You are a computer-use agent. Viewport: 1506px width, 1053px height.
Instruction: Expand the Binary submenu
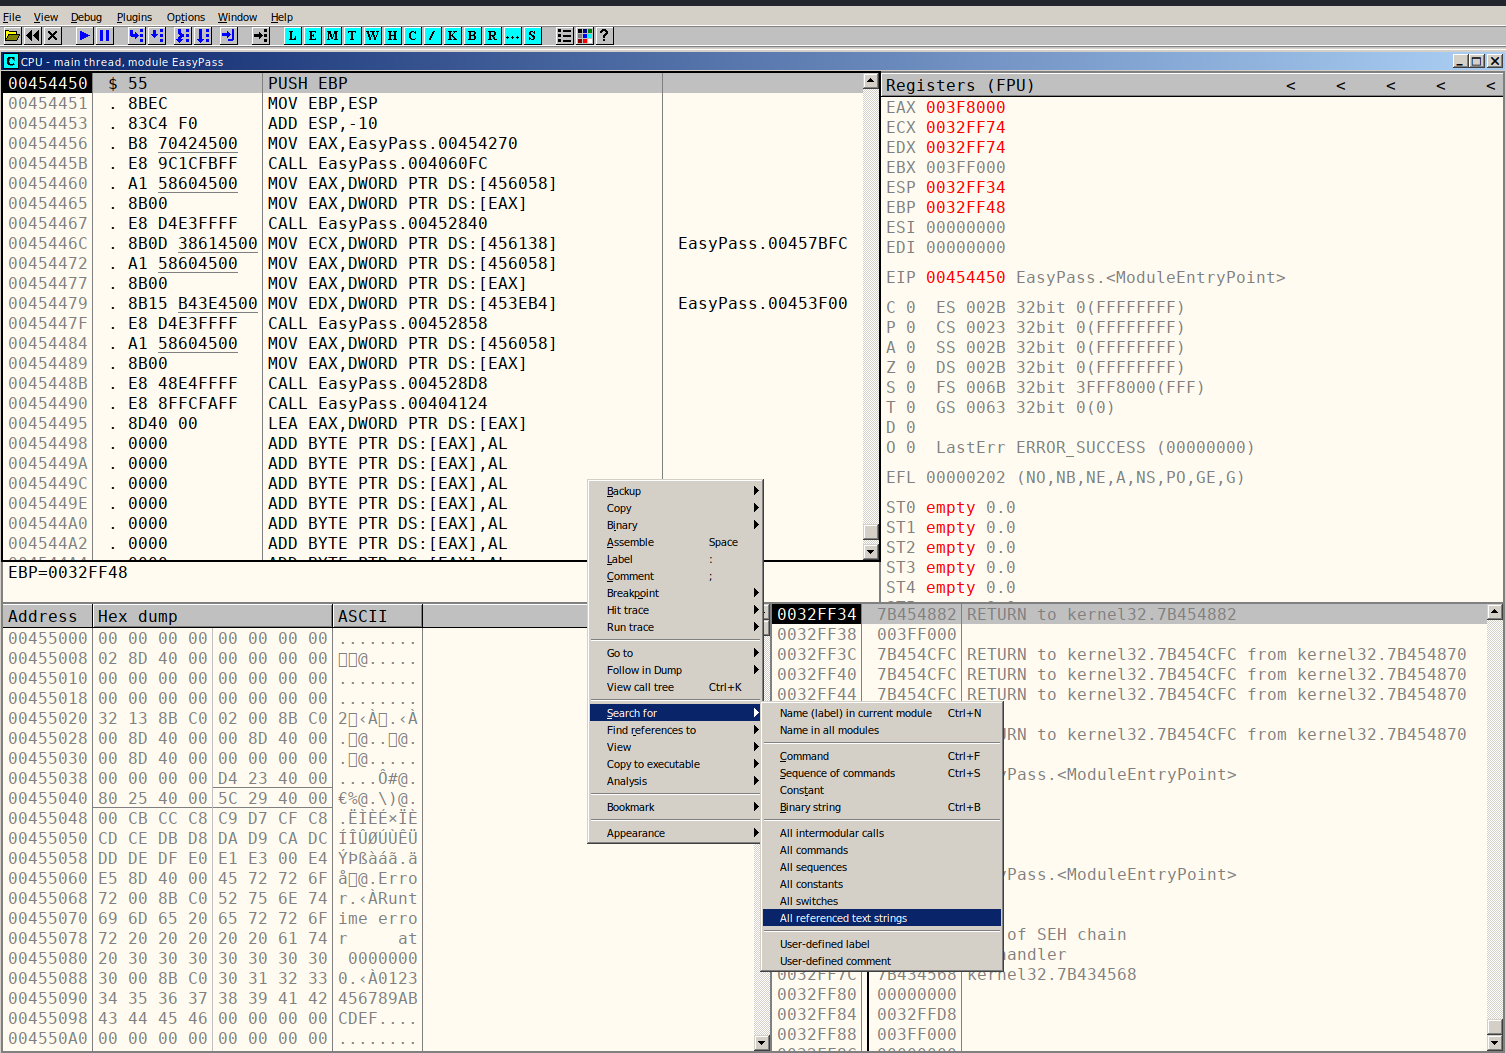coord(676,525)
